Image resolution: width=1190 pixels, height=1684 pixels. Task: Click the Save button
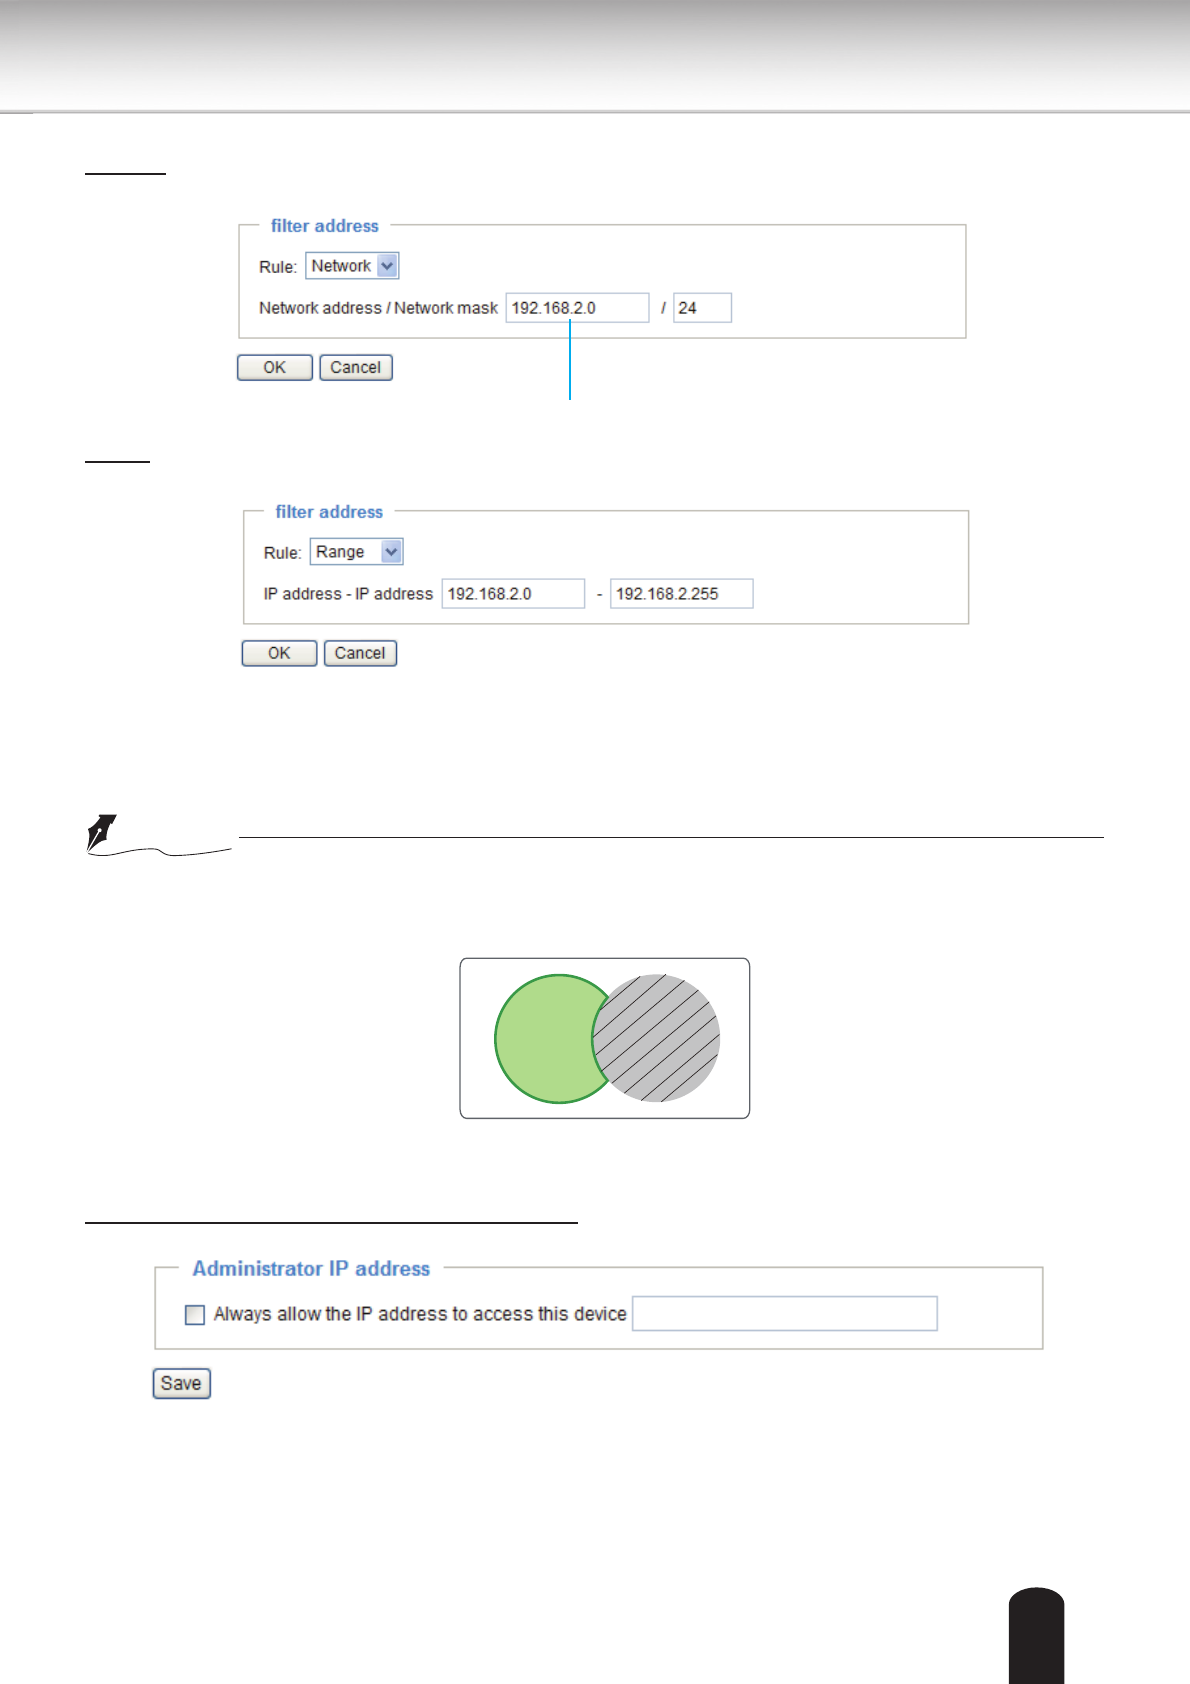coord(181,1384)
